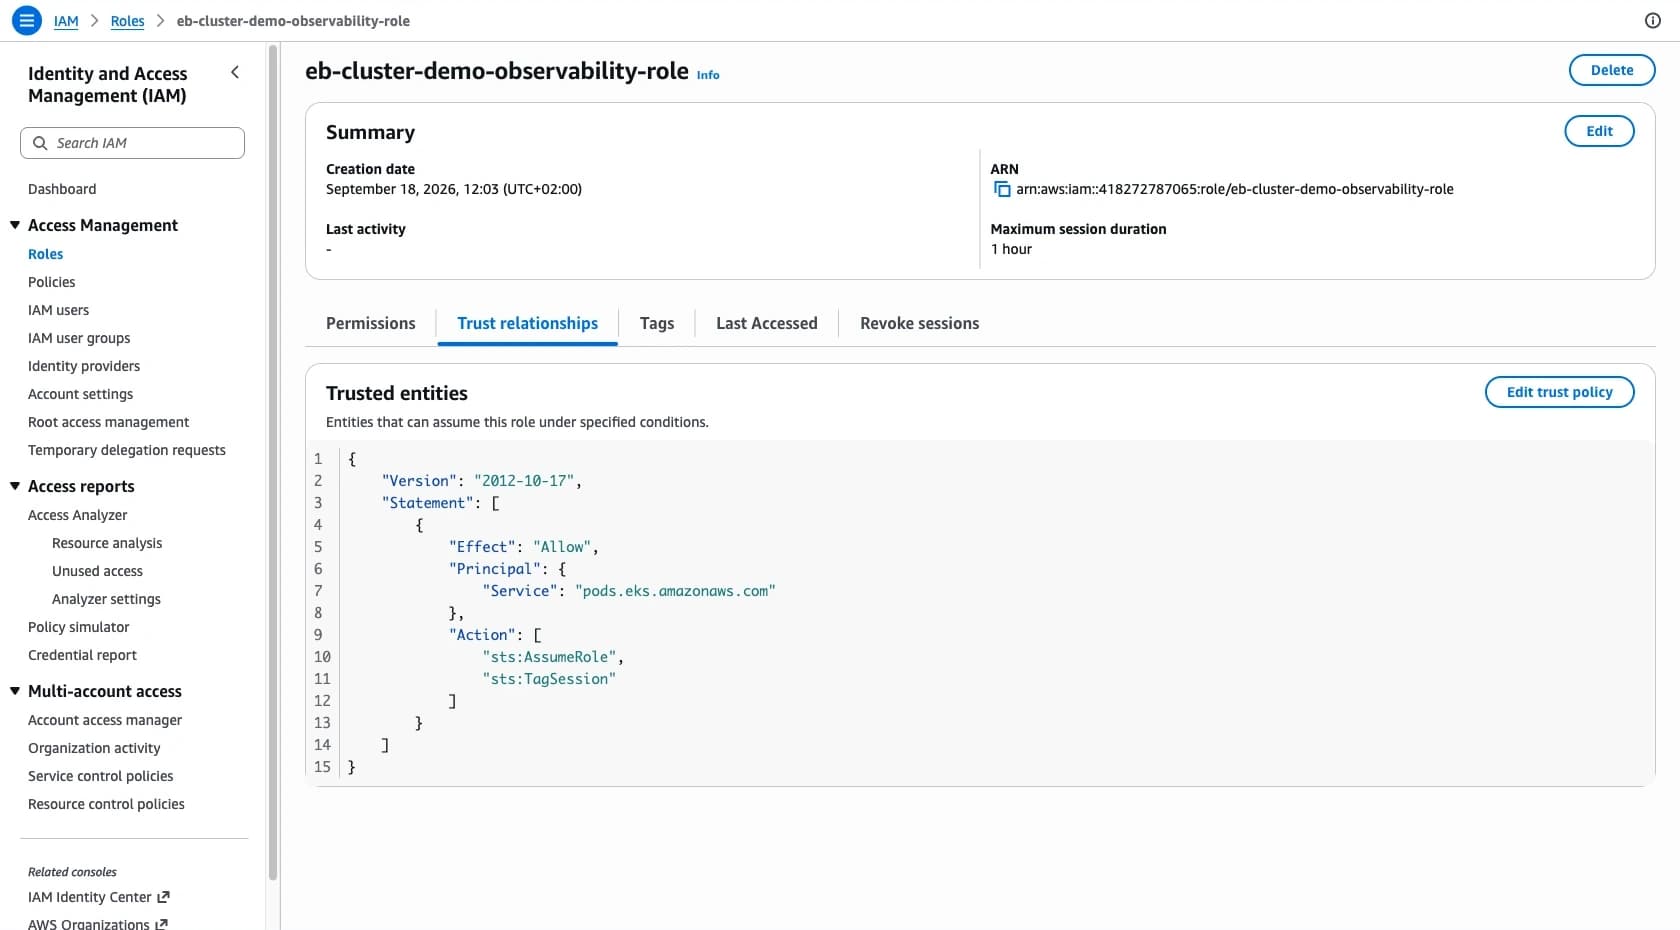The image size is (1680, 930).
Task: Open AWS Organizations external link
Action: 98,924
